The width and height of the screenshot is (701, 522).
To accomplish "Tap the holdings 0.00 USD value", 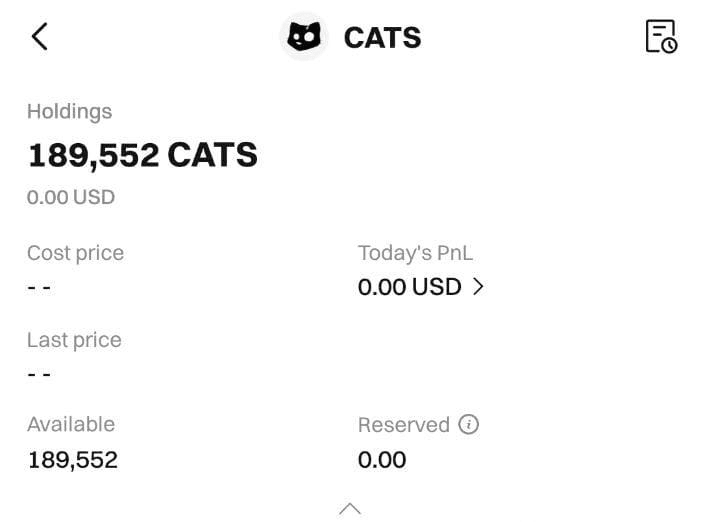I will (x=71, y=197).
